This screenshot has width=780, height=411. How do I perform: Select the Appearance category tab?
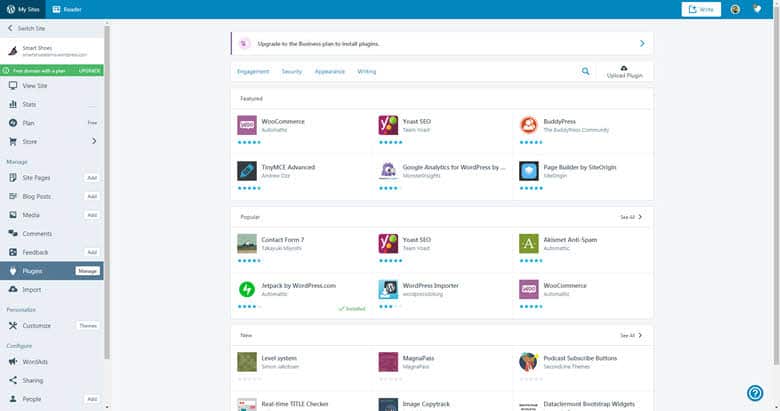329,72
